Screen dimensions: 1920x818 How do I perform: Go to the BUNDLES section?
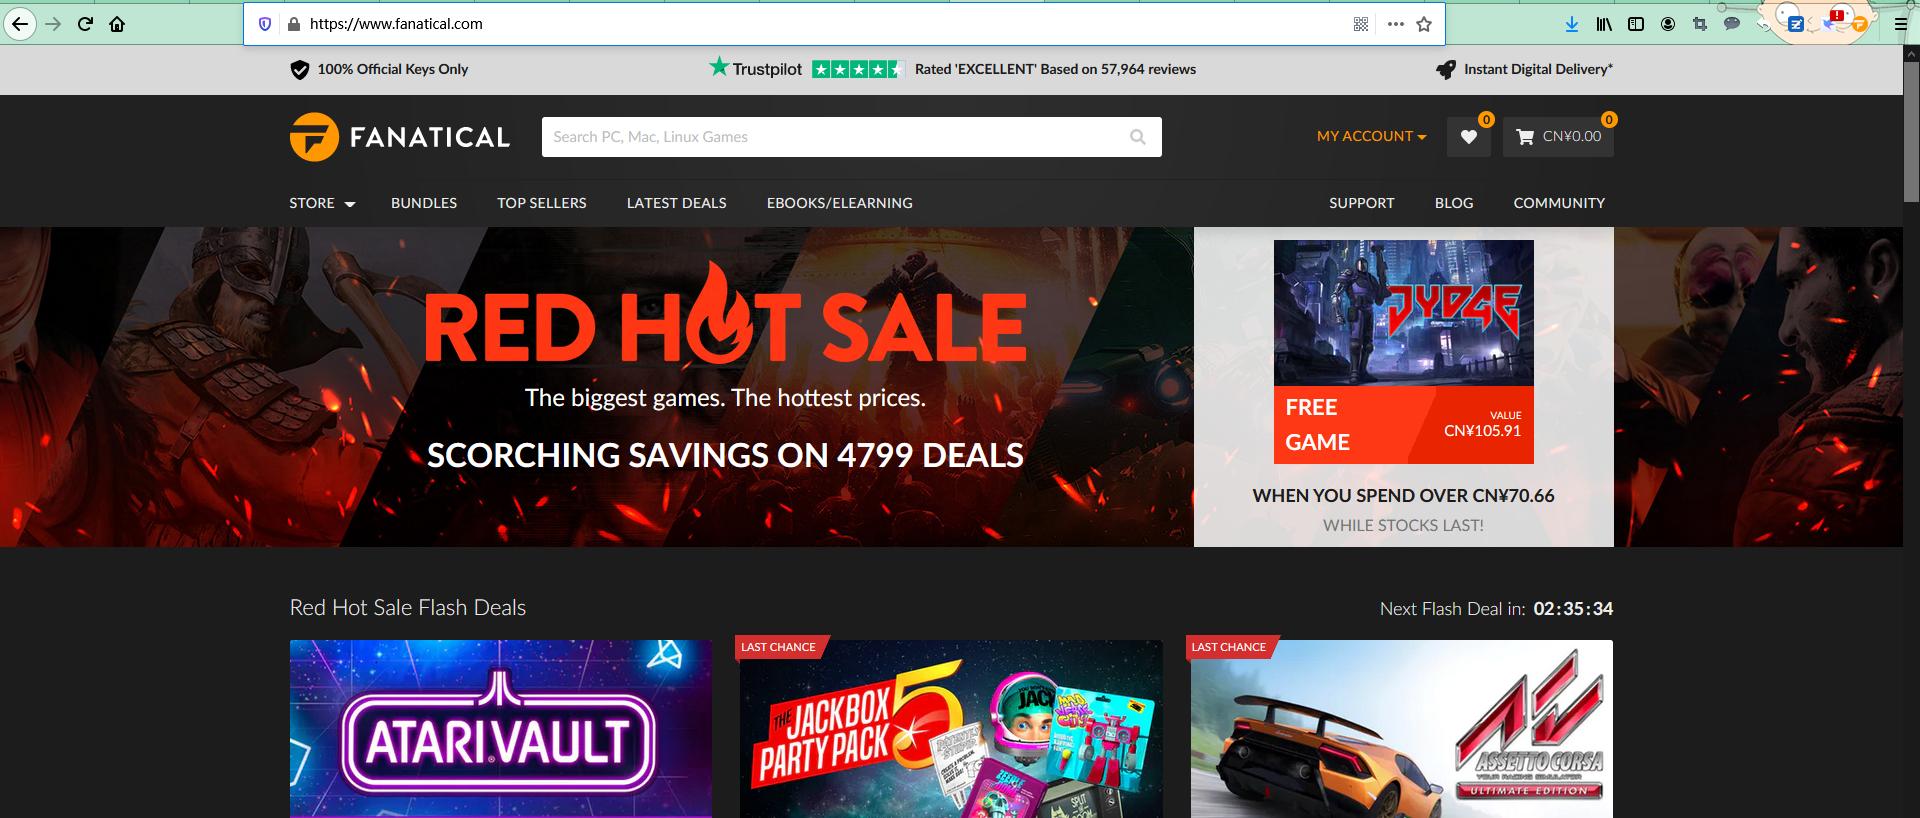424,203
